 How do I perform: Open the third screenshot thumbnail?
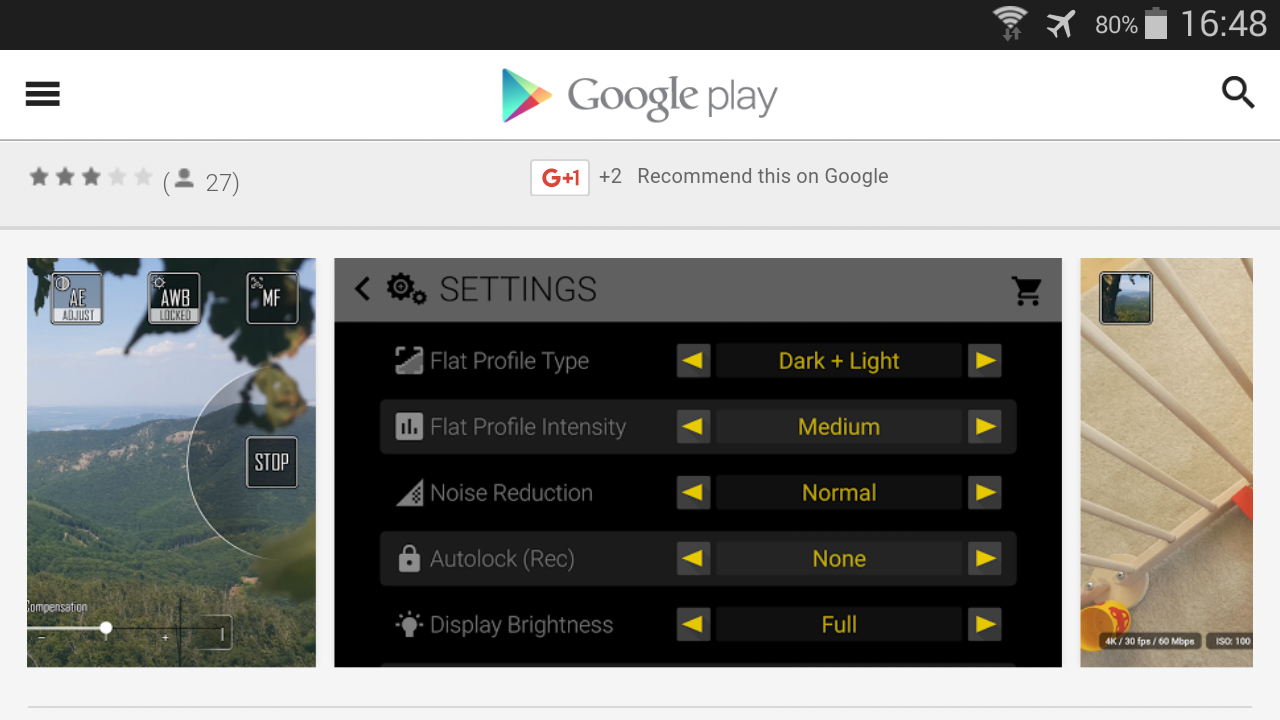coord(1166,463)
